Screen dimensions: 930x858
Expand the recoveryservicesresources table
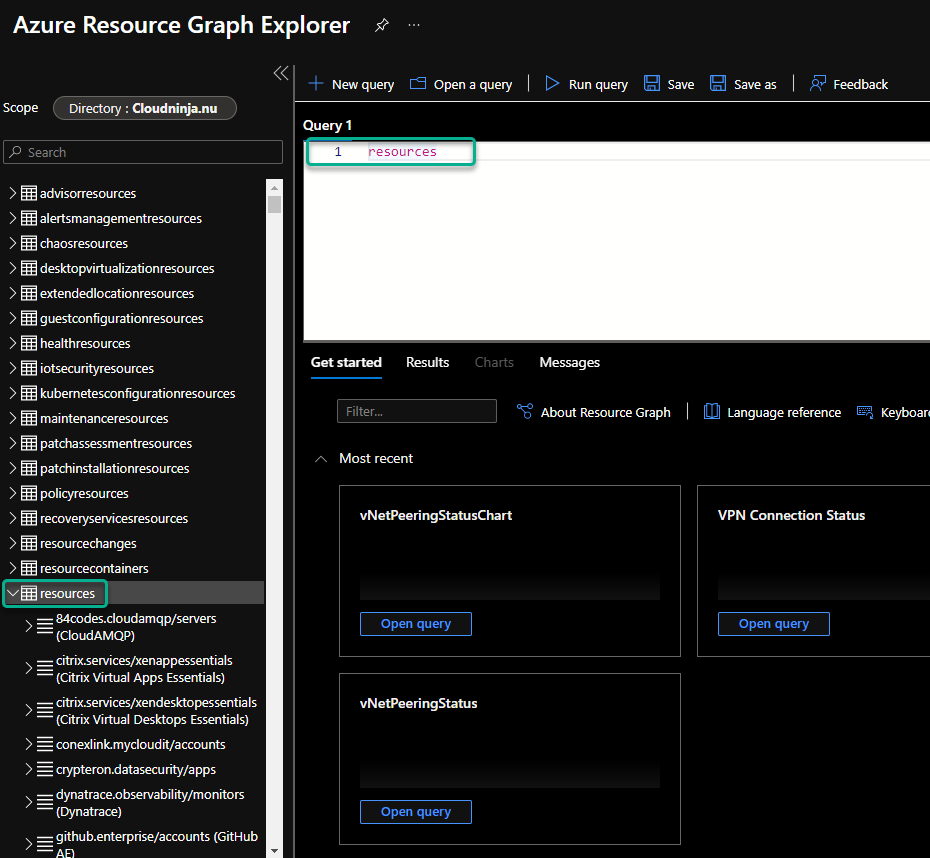12,518
